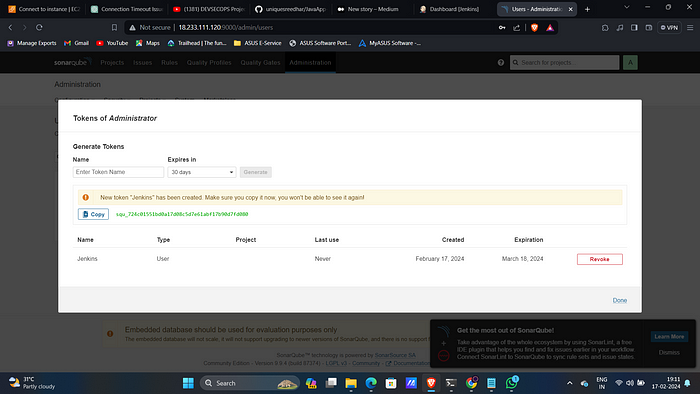Switch to the New story – Medium tab
700x394 pixels.
pos(373,9)
